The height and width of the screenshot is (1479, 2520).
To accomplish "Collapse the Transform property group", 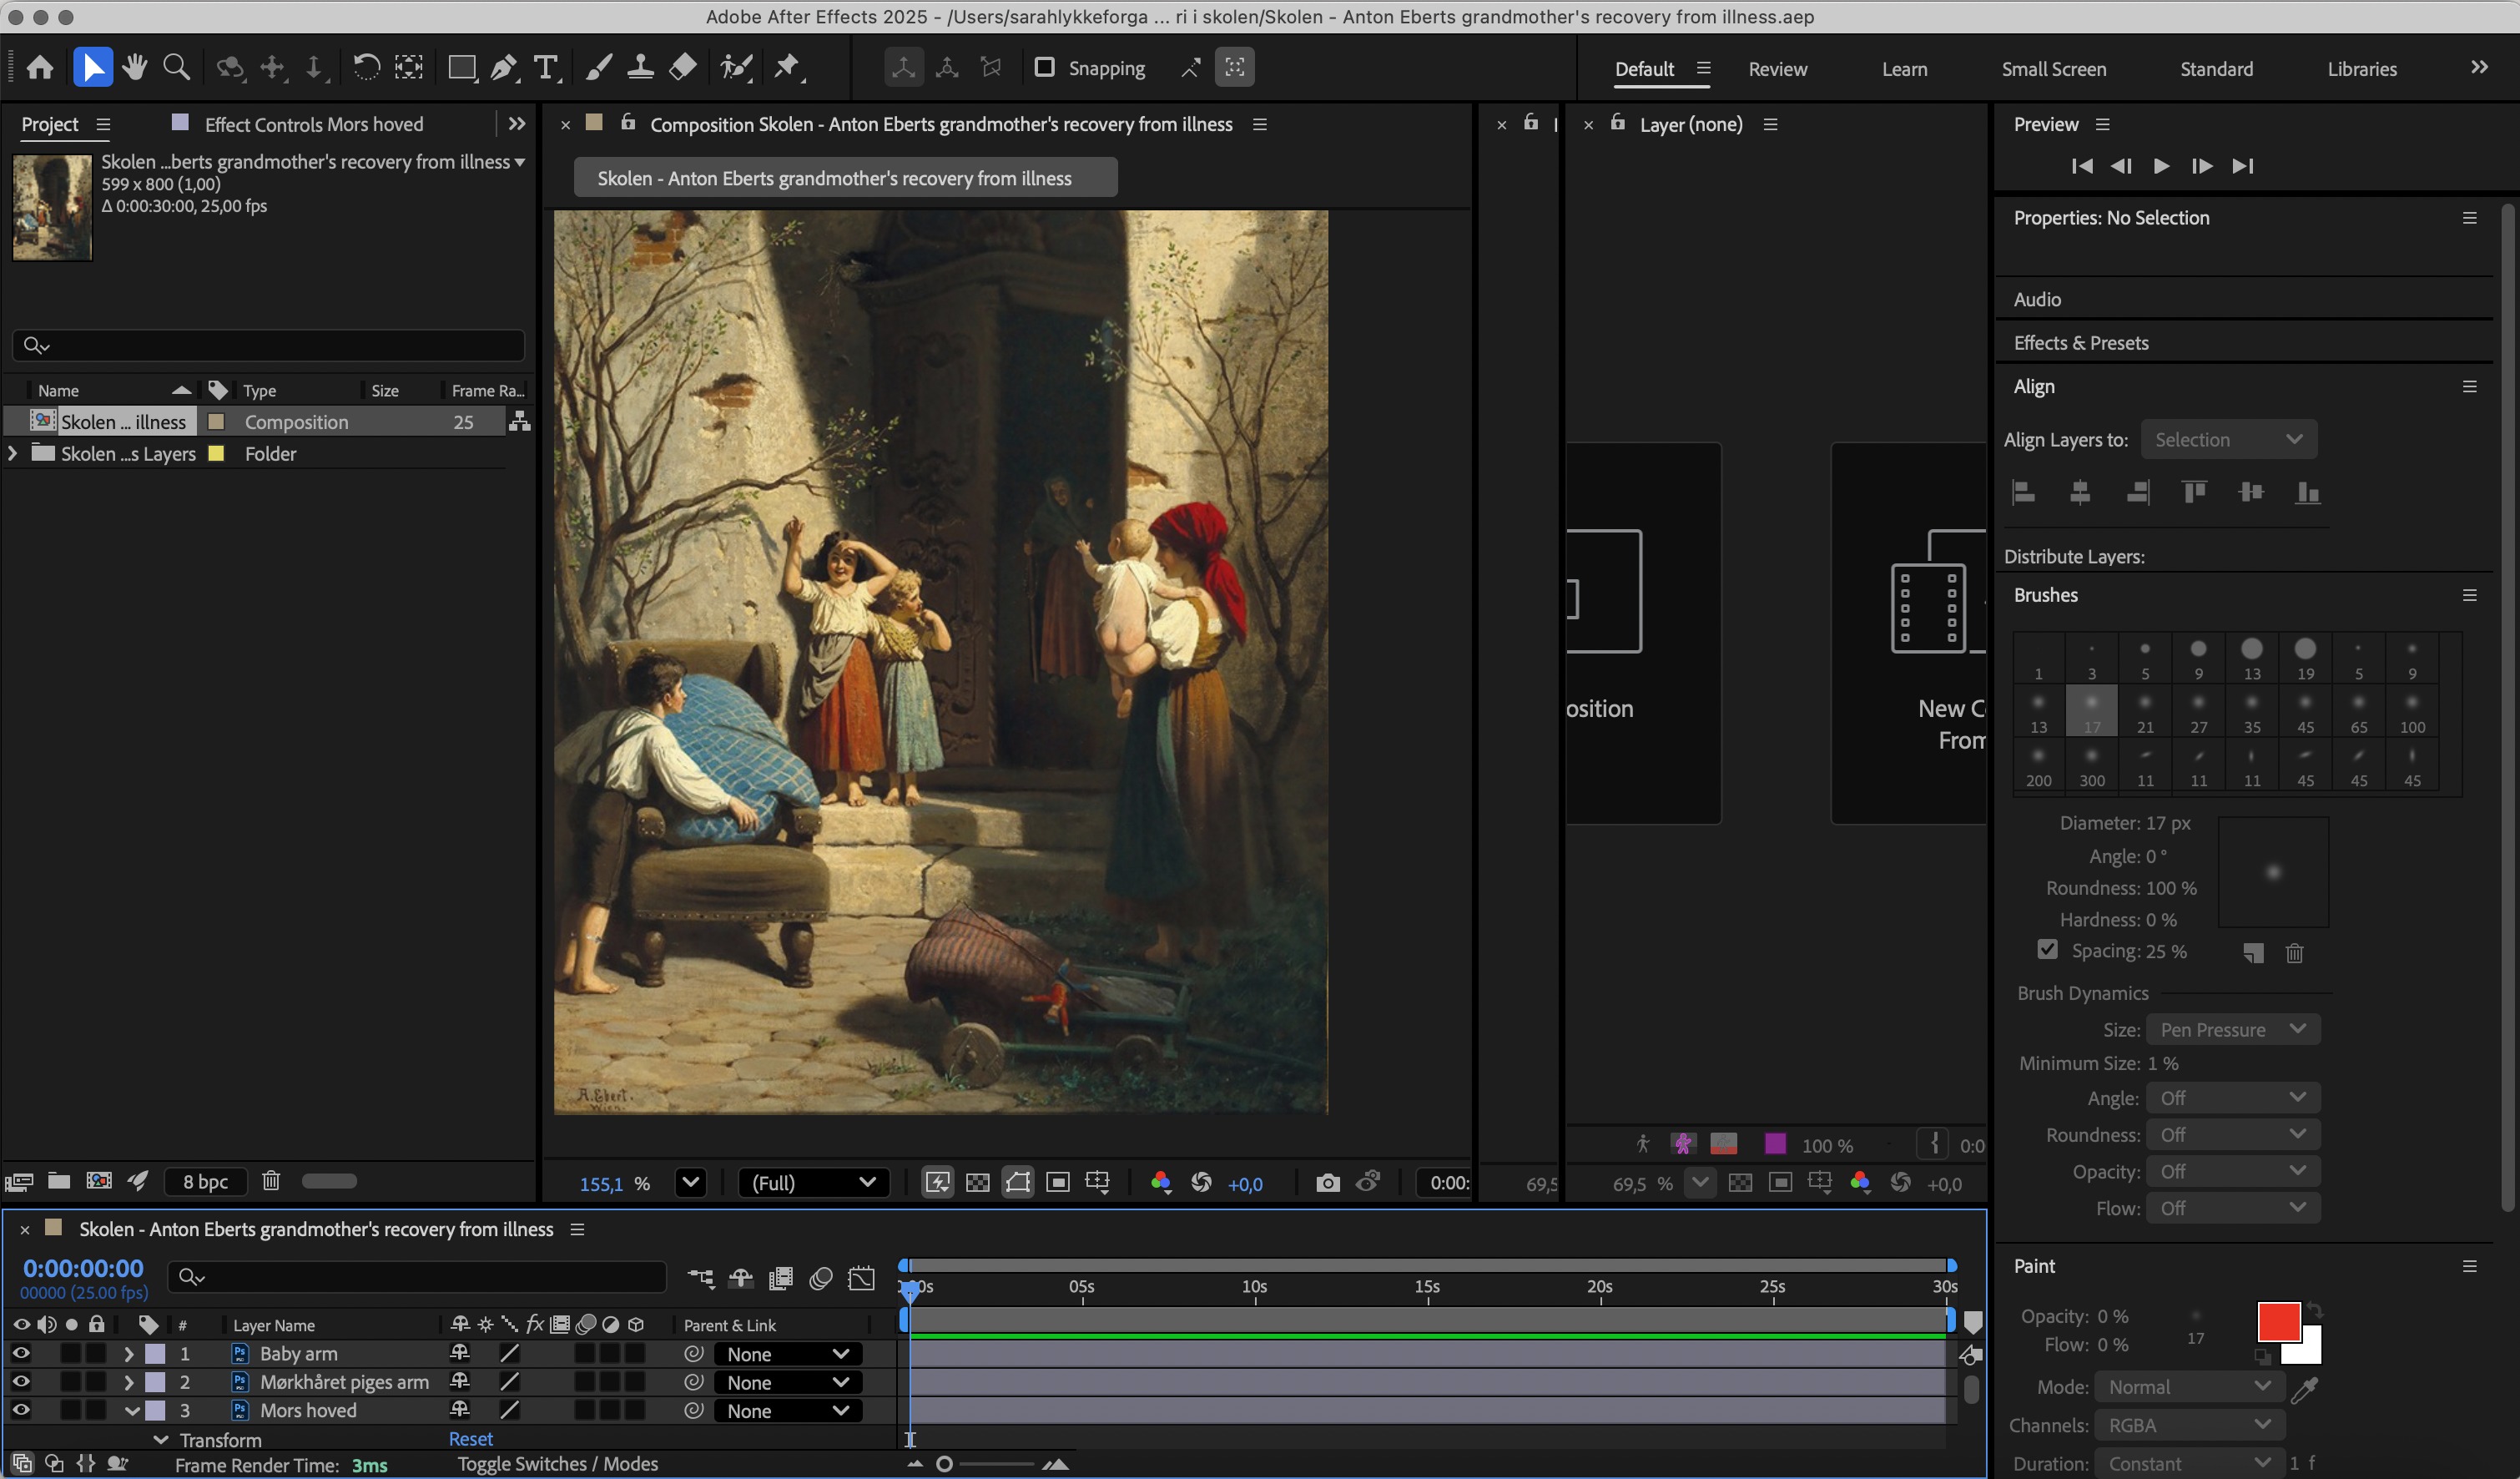I will pos(160,1440).
